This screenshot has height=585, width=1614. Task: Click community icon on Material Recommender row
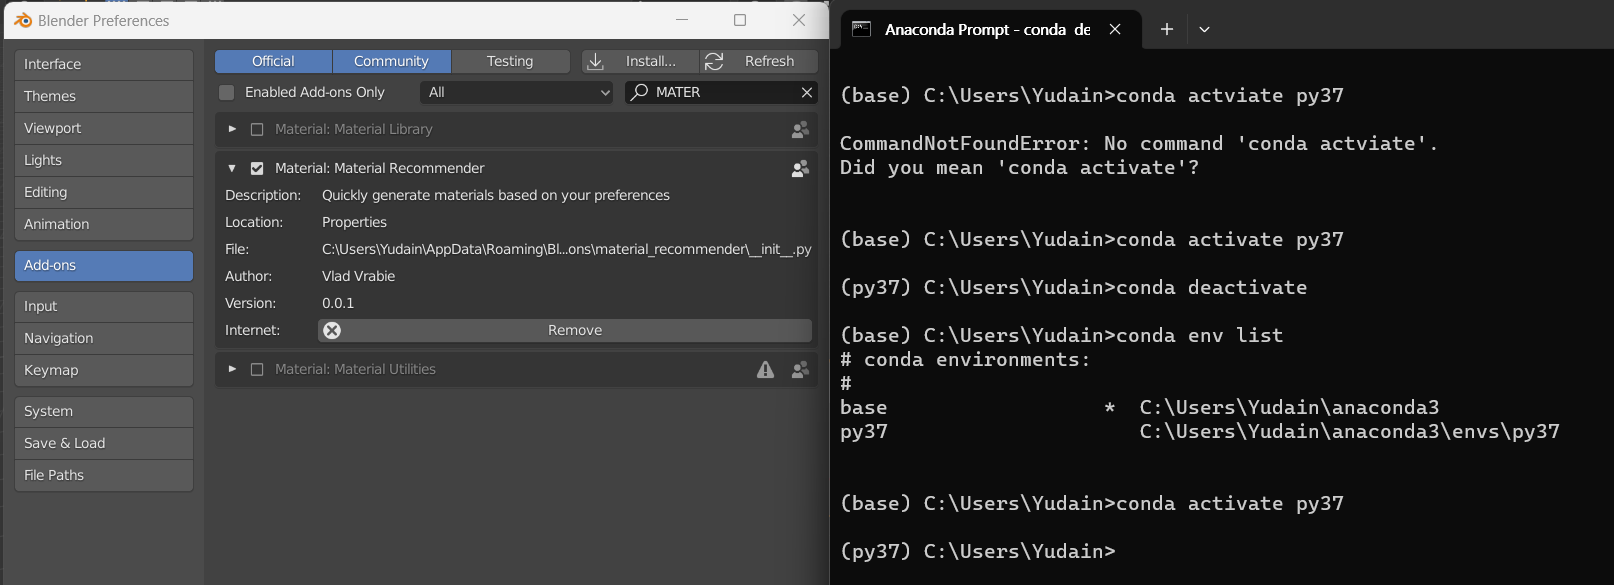click(x=800, y=169)
